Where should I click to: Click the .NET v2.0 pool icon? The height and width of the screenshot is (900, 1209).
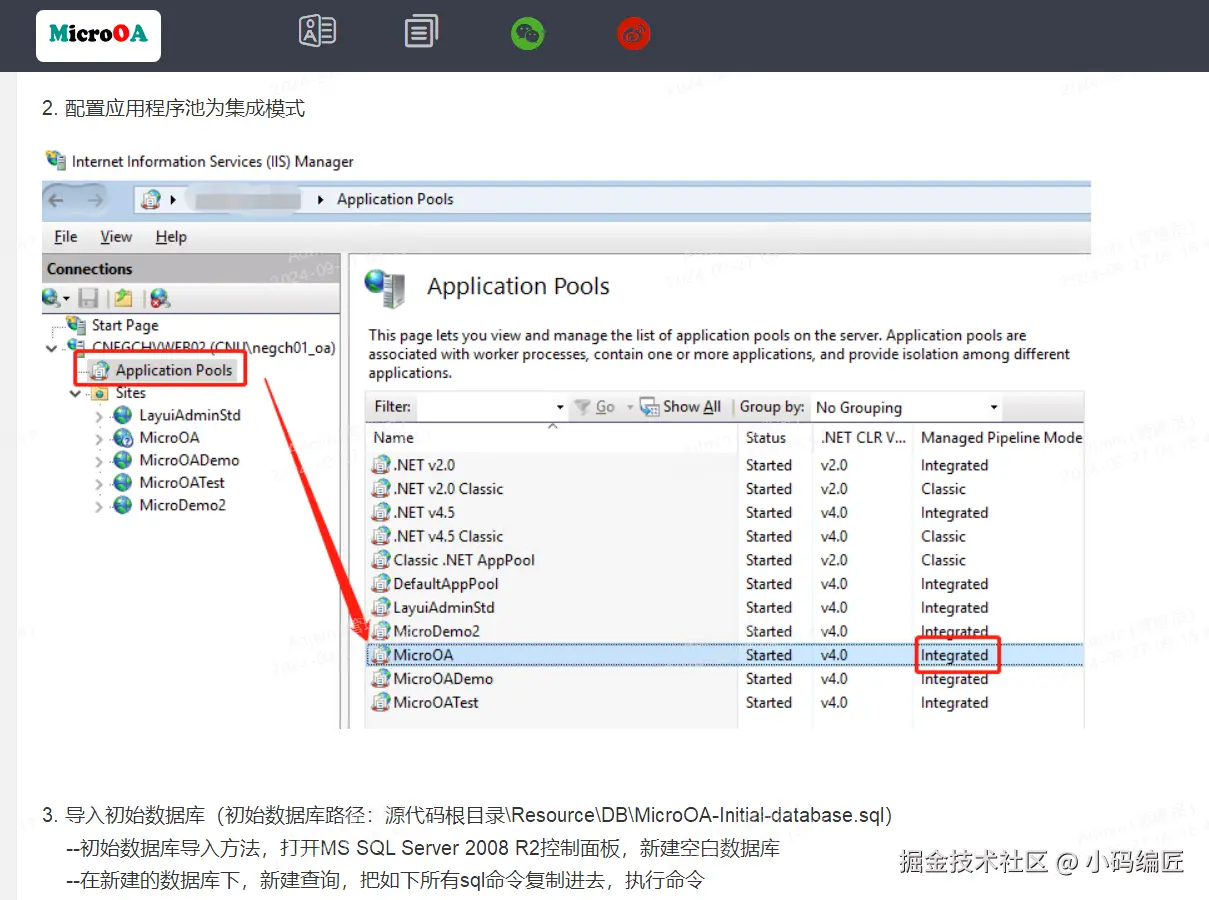(x=381, y=465)
